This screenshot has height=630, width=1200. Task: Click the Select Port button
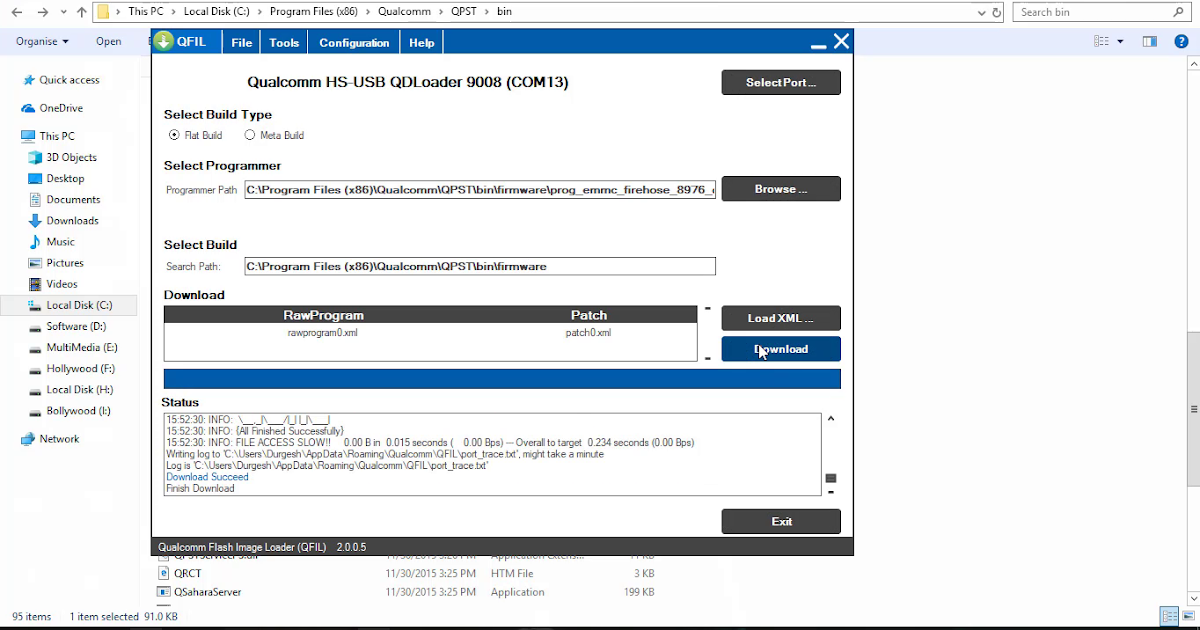tap(781, 82)
